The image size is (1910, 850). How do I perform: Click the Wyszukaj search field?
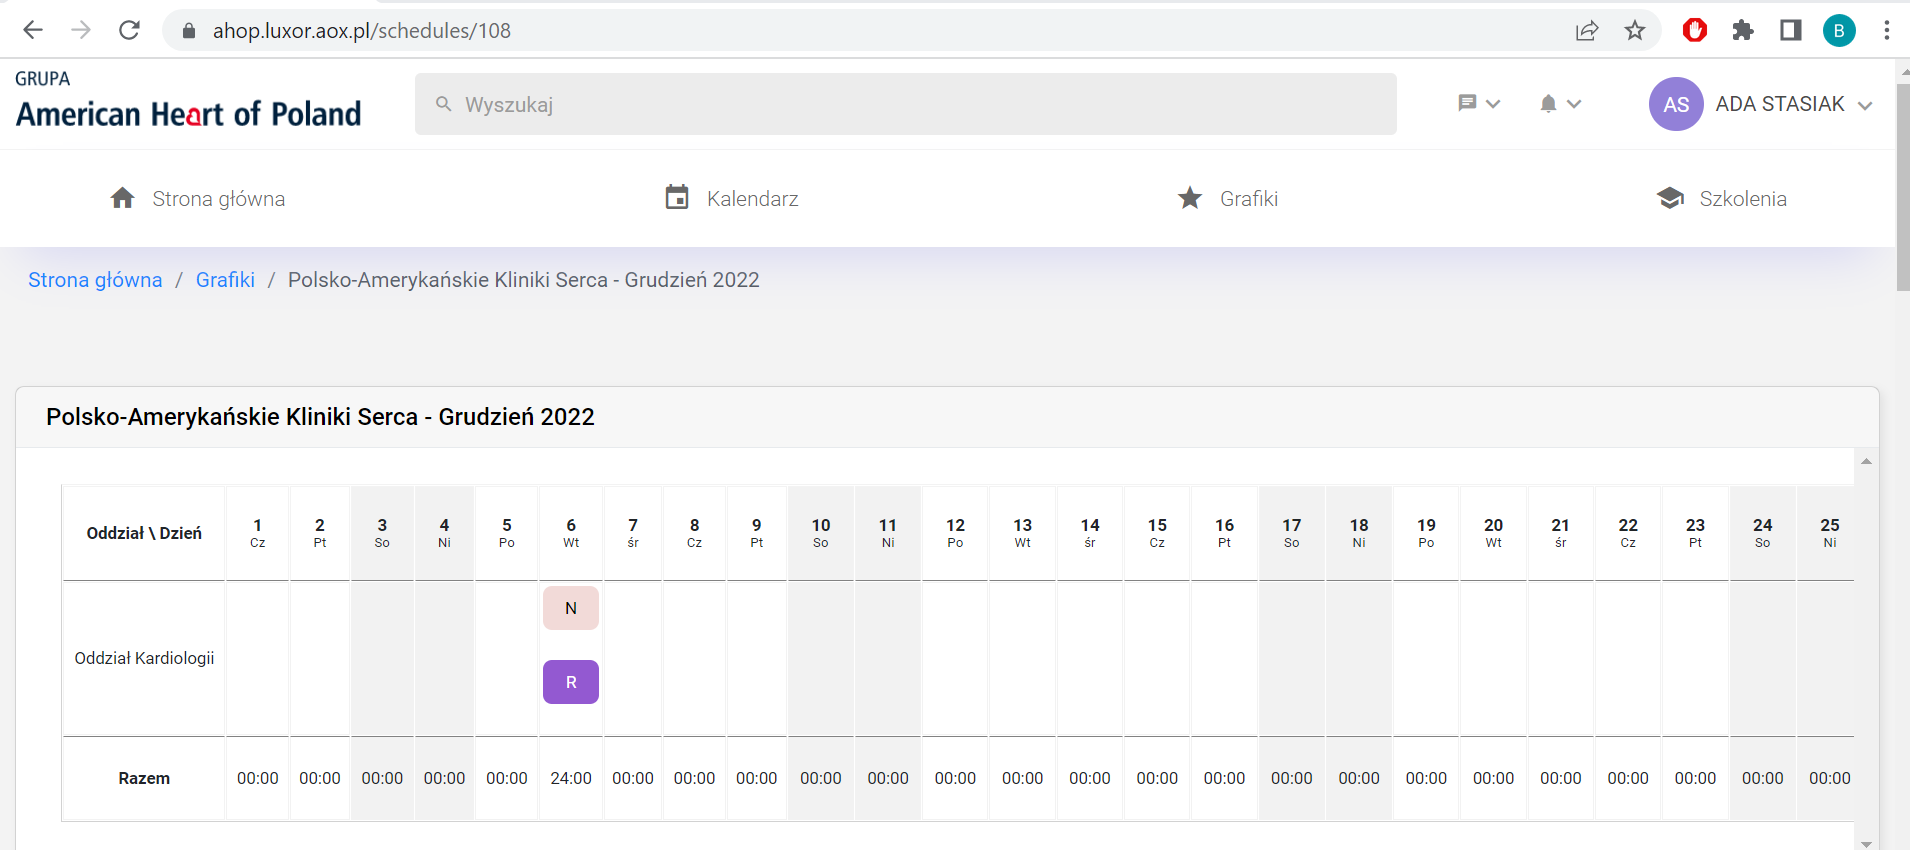point(905,104)
